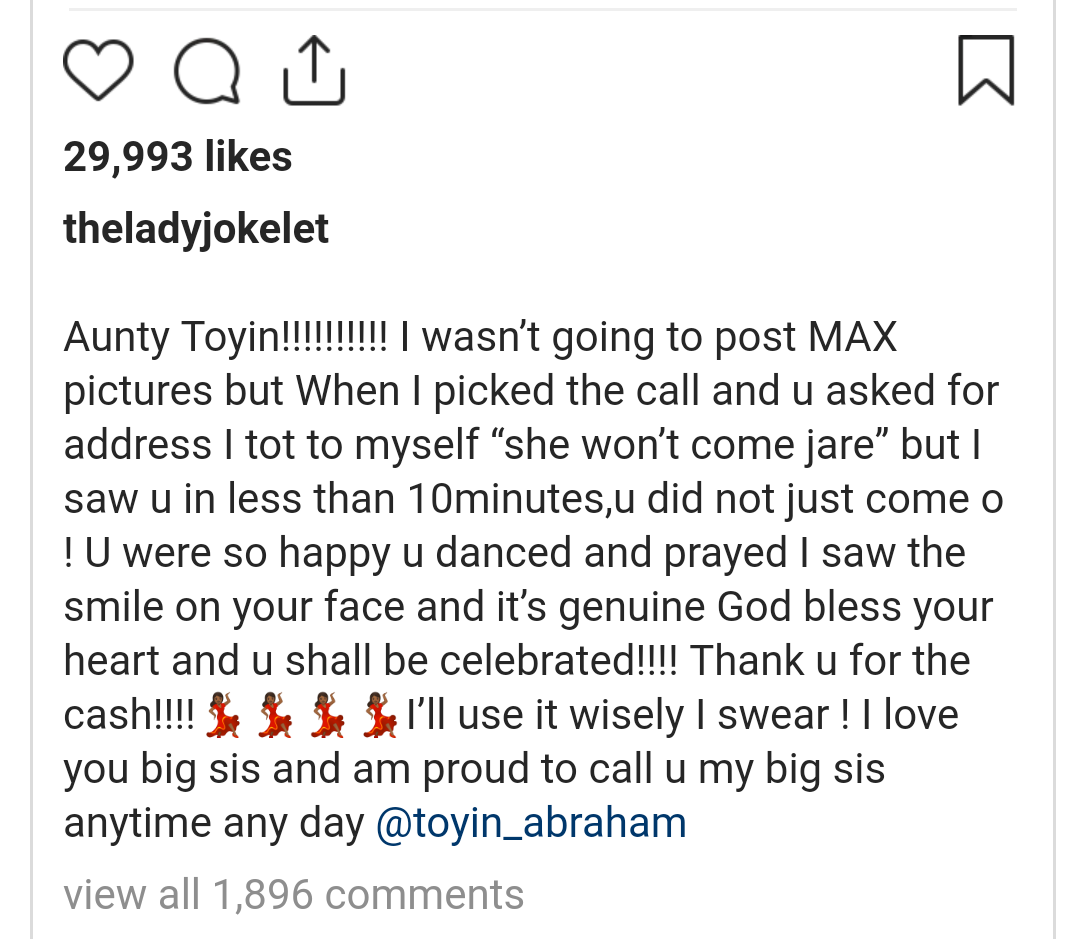Viewport: 1080px width, 939px height.
Task: Click the first dancer emoji in caption
Action: (222, 716)
